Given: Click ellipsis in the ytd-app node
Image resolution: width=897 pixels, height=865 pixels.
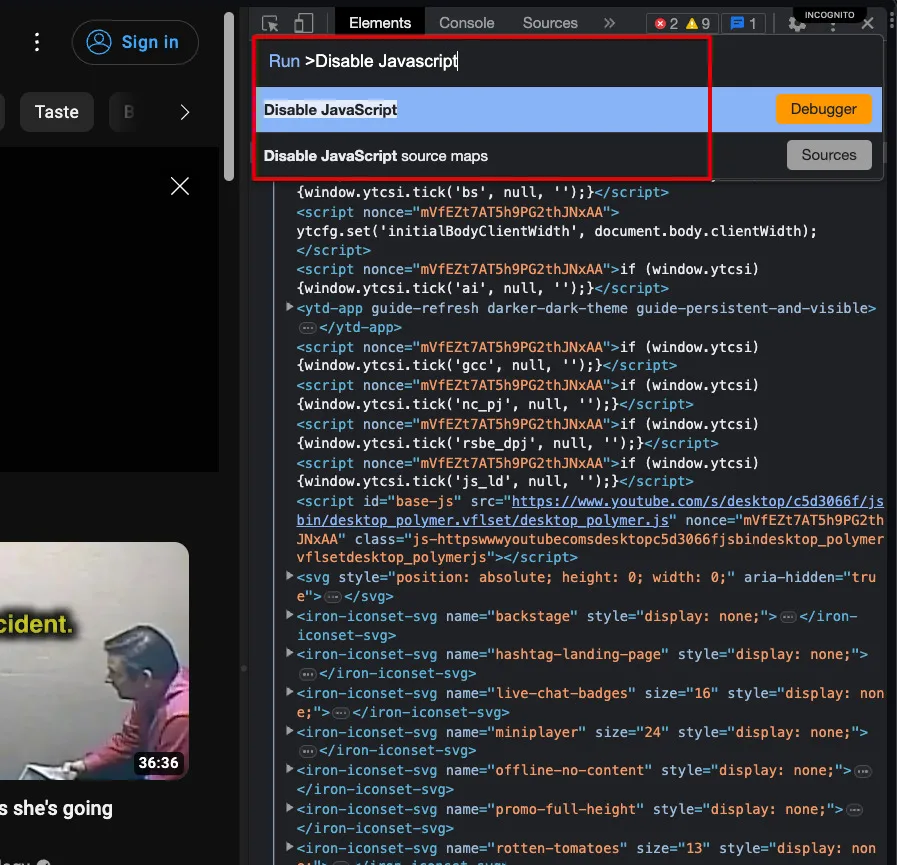Looking at the screenshot, I should coord(308,328).
